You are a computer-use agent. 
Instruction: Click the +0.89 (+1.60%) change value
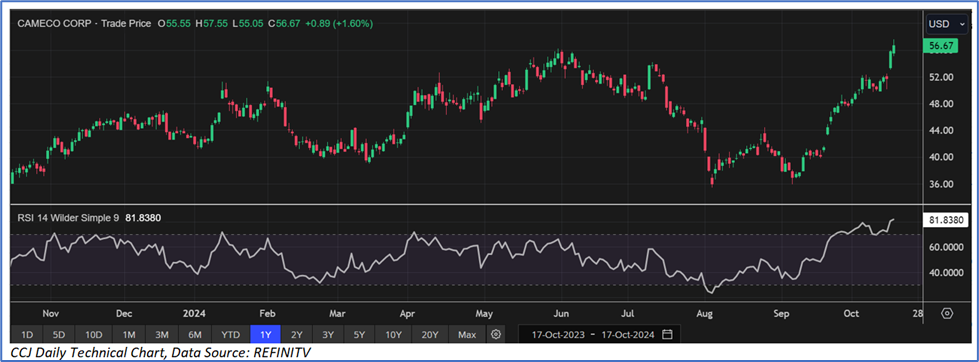(x=340, y=24)
